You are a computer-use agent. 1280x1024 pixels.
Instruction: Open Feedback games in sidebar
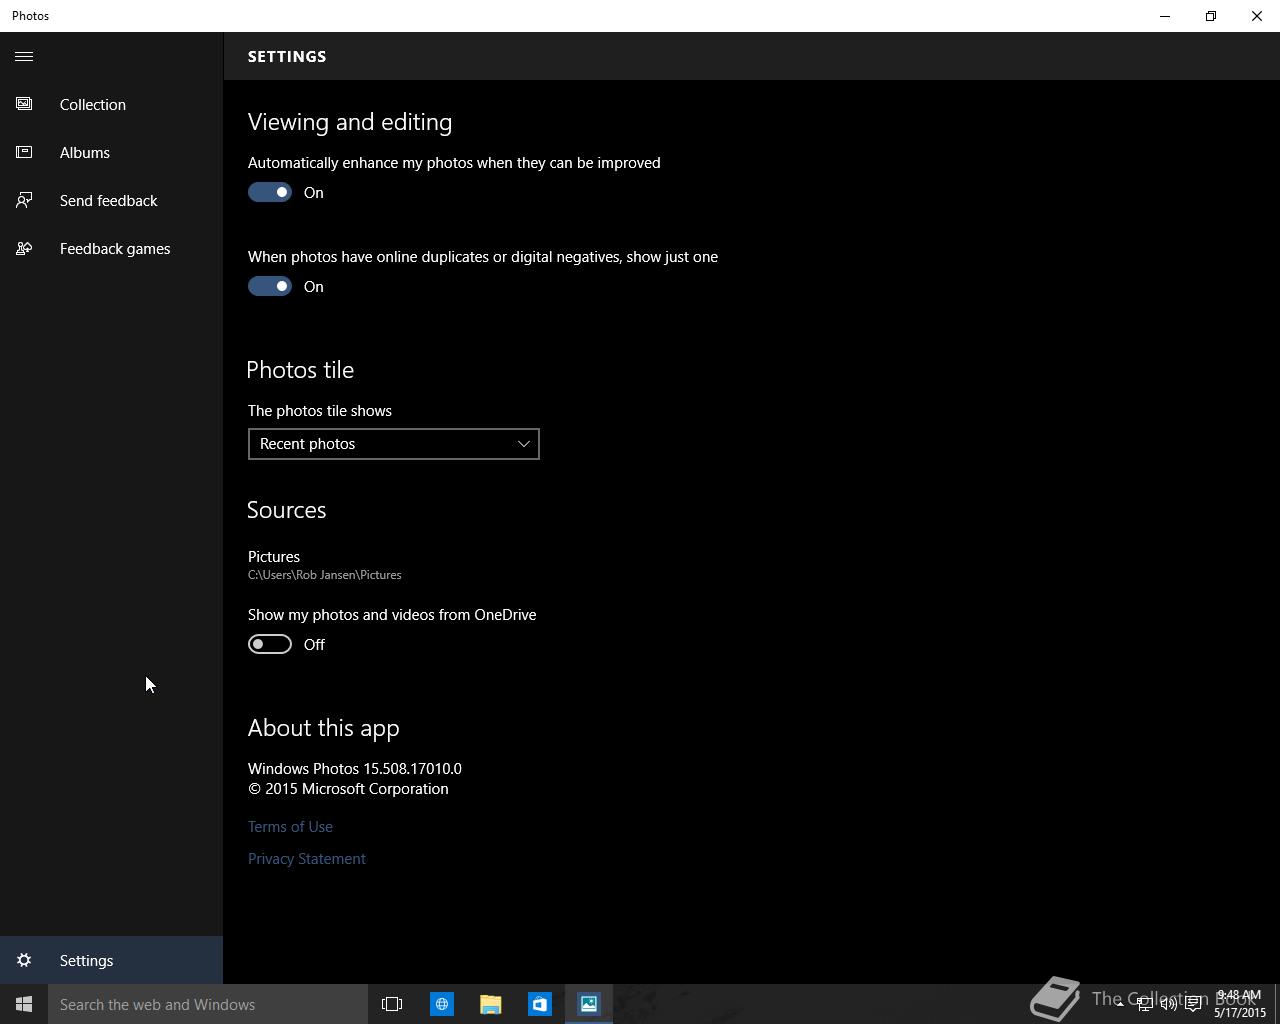tap(111, 248)
